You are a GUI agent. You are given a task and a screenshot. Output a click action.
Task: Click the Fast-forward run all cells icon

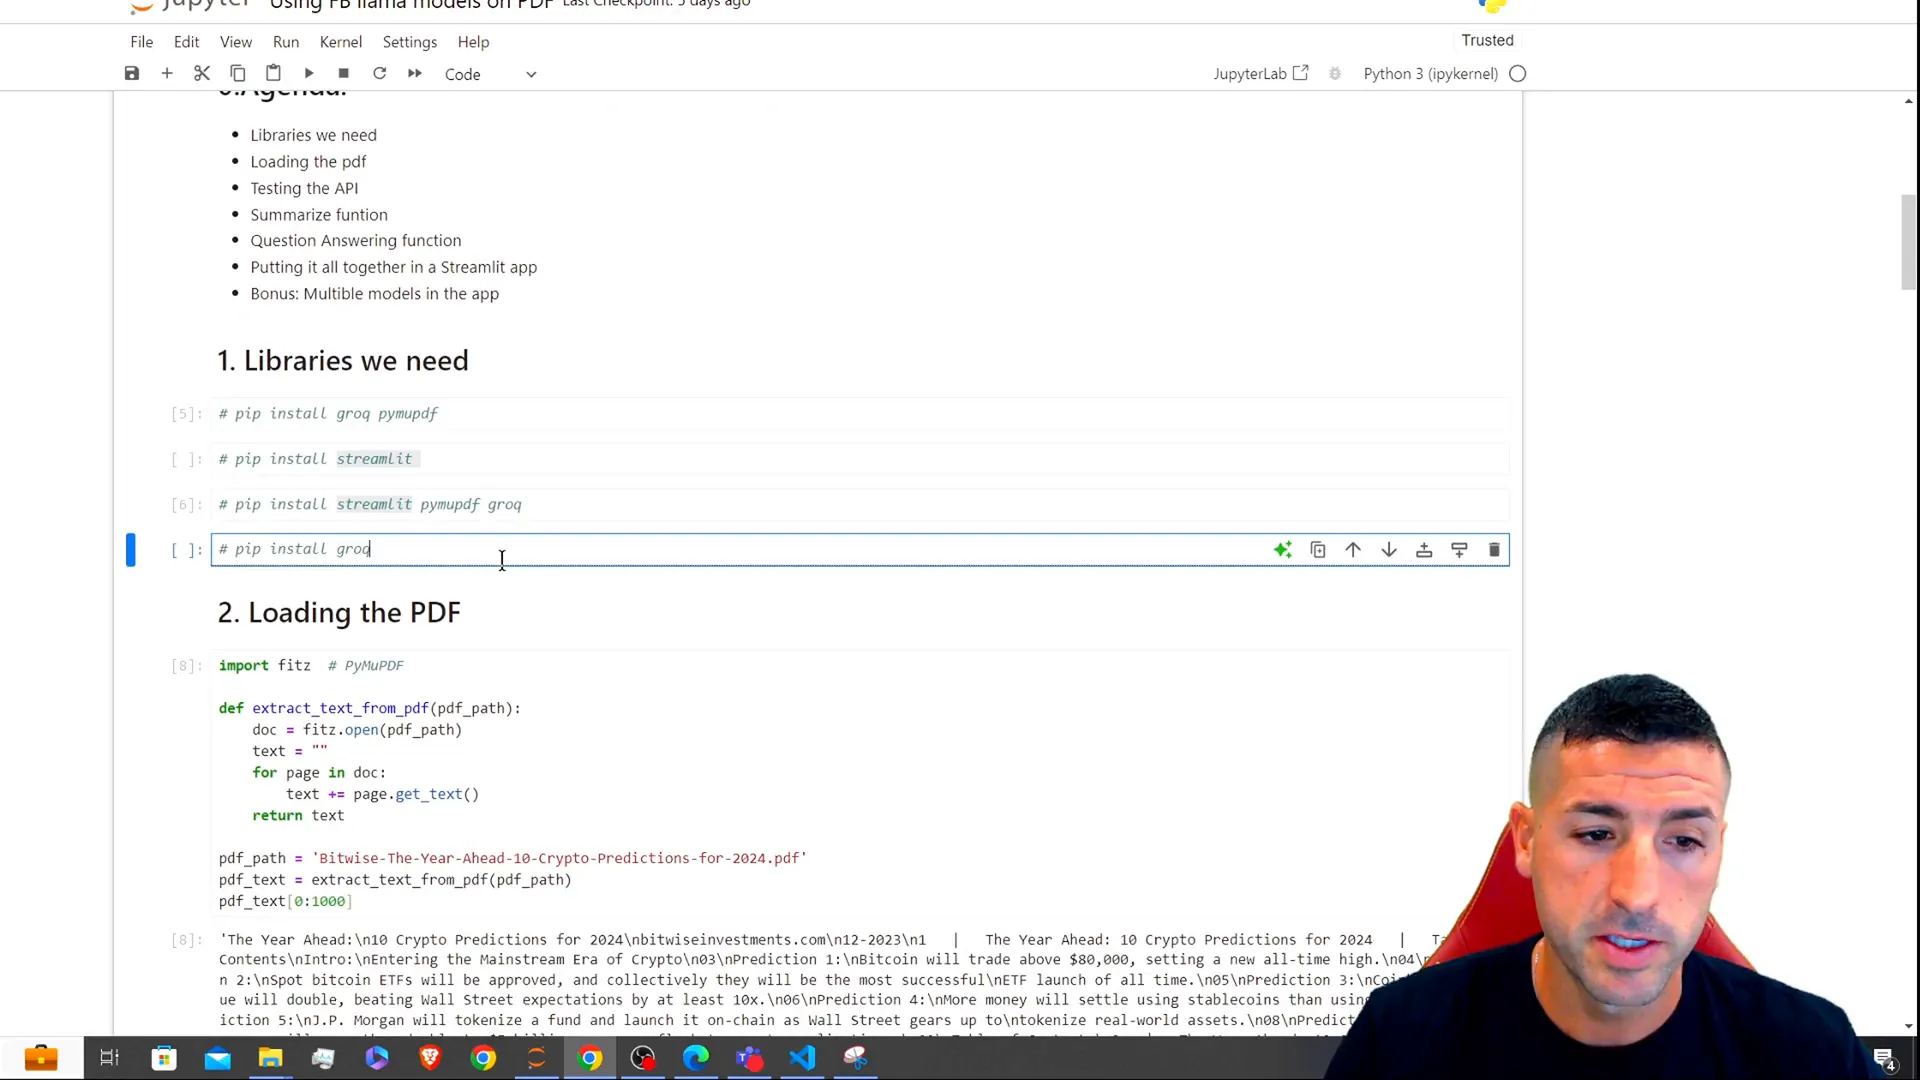(414, 73)
